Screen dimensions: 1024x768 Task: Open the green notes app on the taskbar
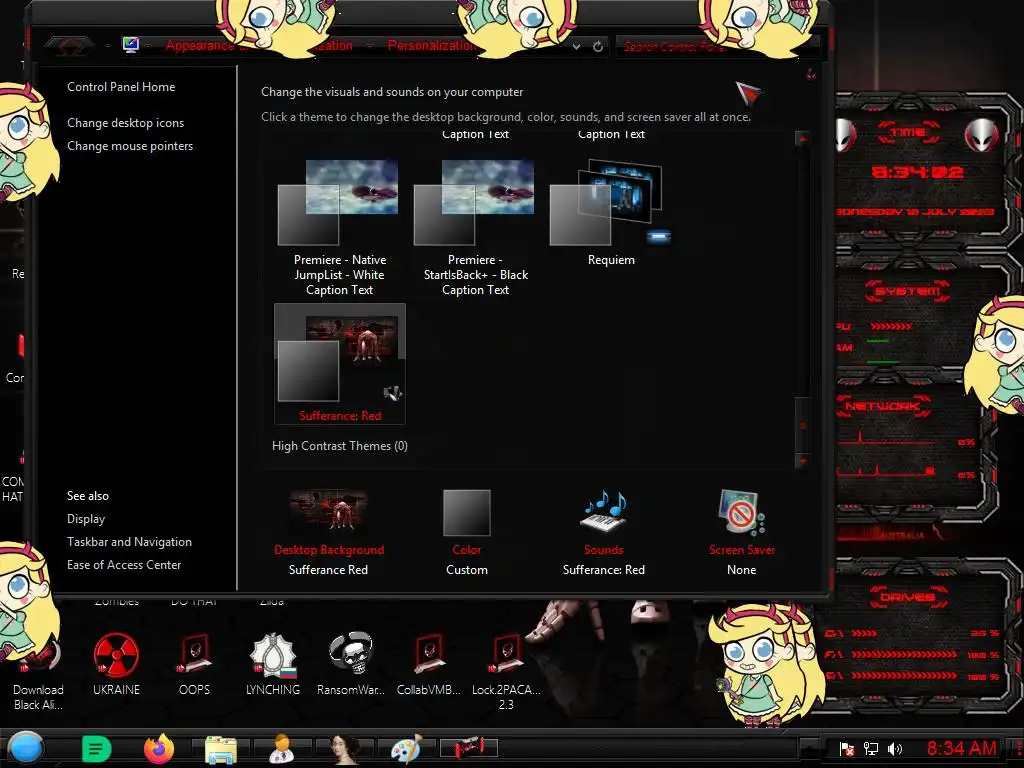pyautogui.click(x=97, y=748)
